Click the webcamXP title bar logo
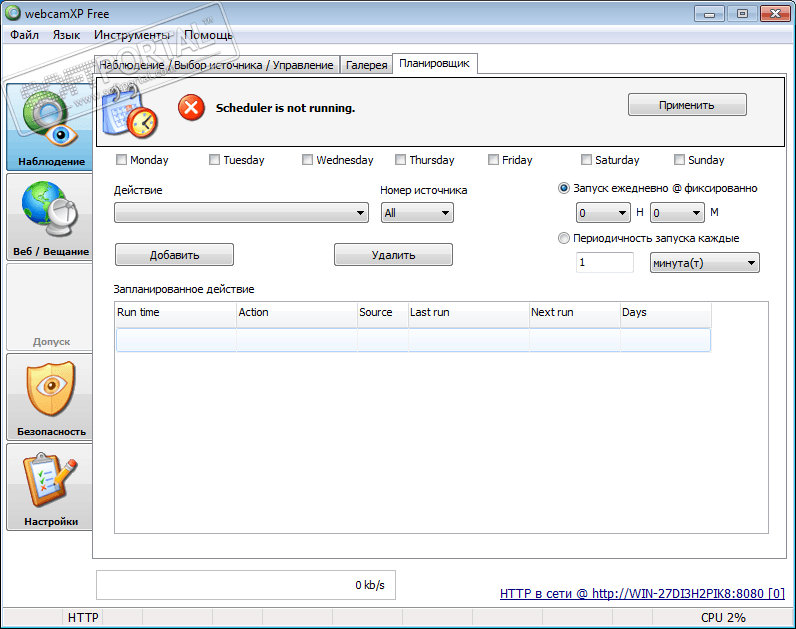 pos(13,13)
